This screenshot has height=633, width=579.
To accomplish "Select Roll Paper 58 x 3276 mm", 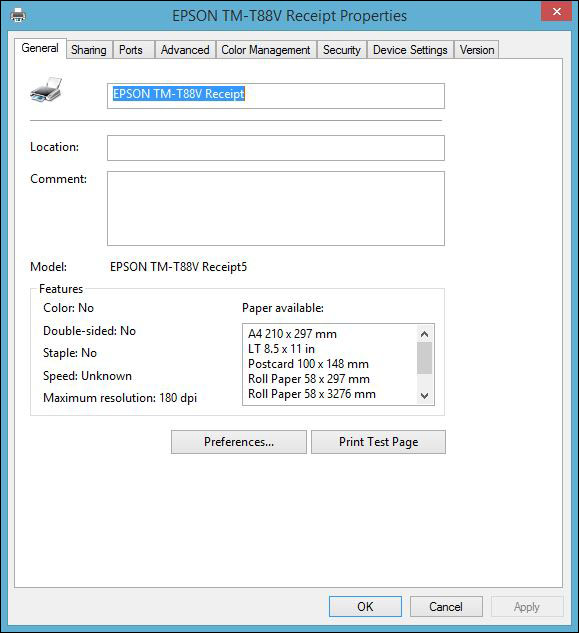I will [312, 394].
